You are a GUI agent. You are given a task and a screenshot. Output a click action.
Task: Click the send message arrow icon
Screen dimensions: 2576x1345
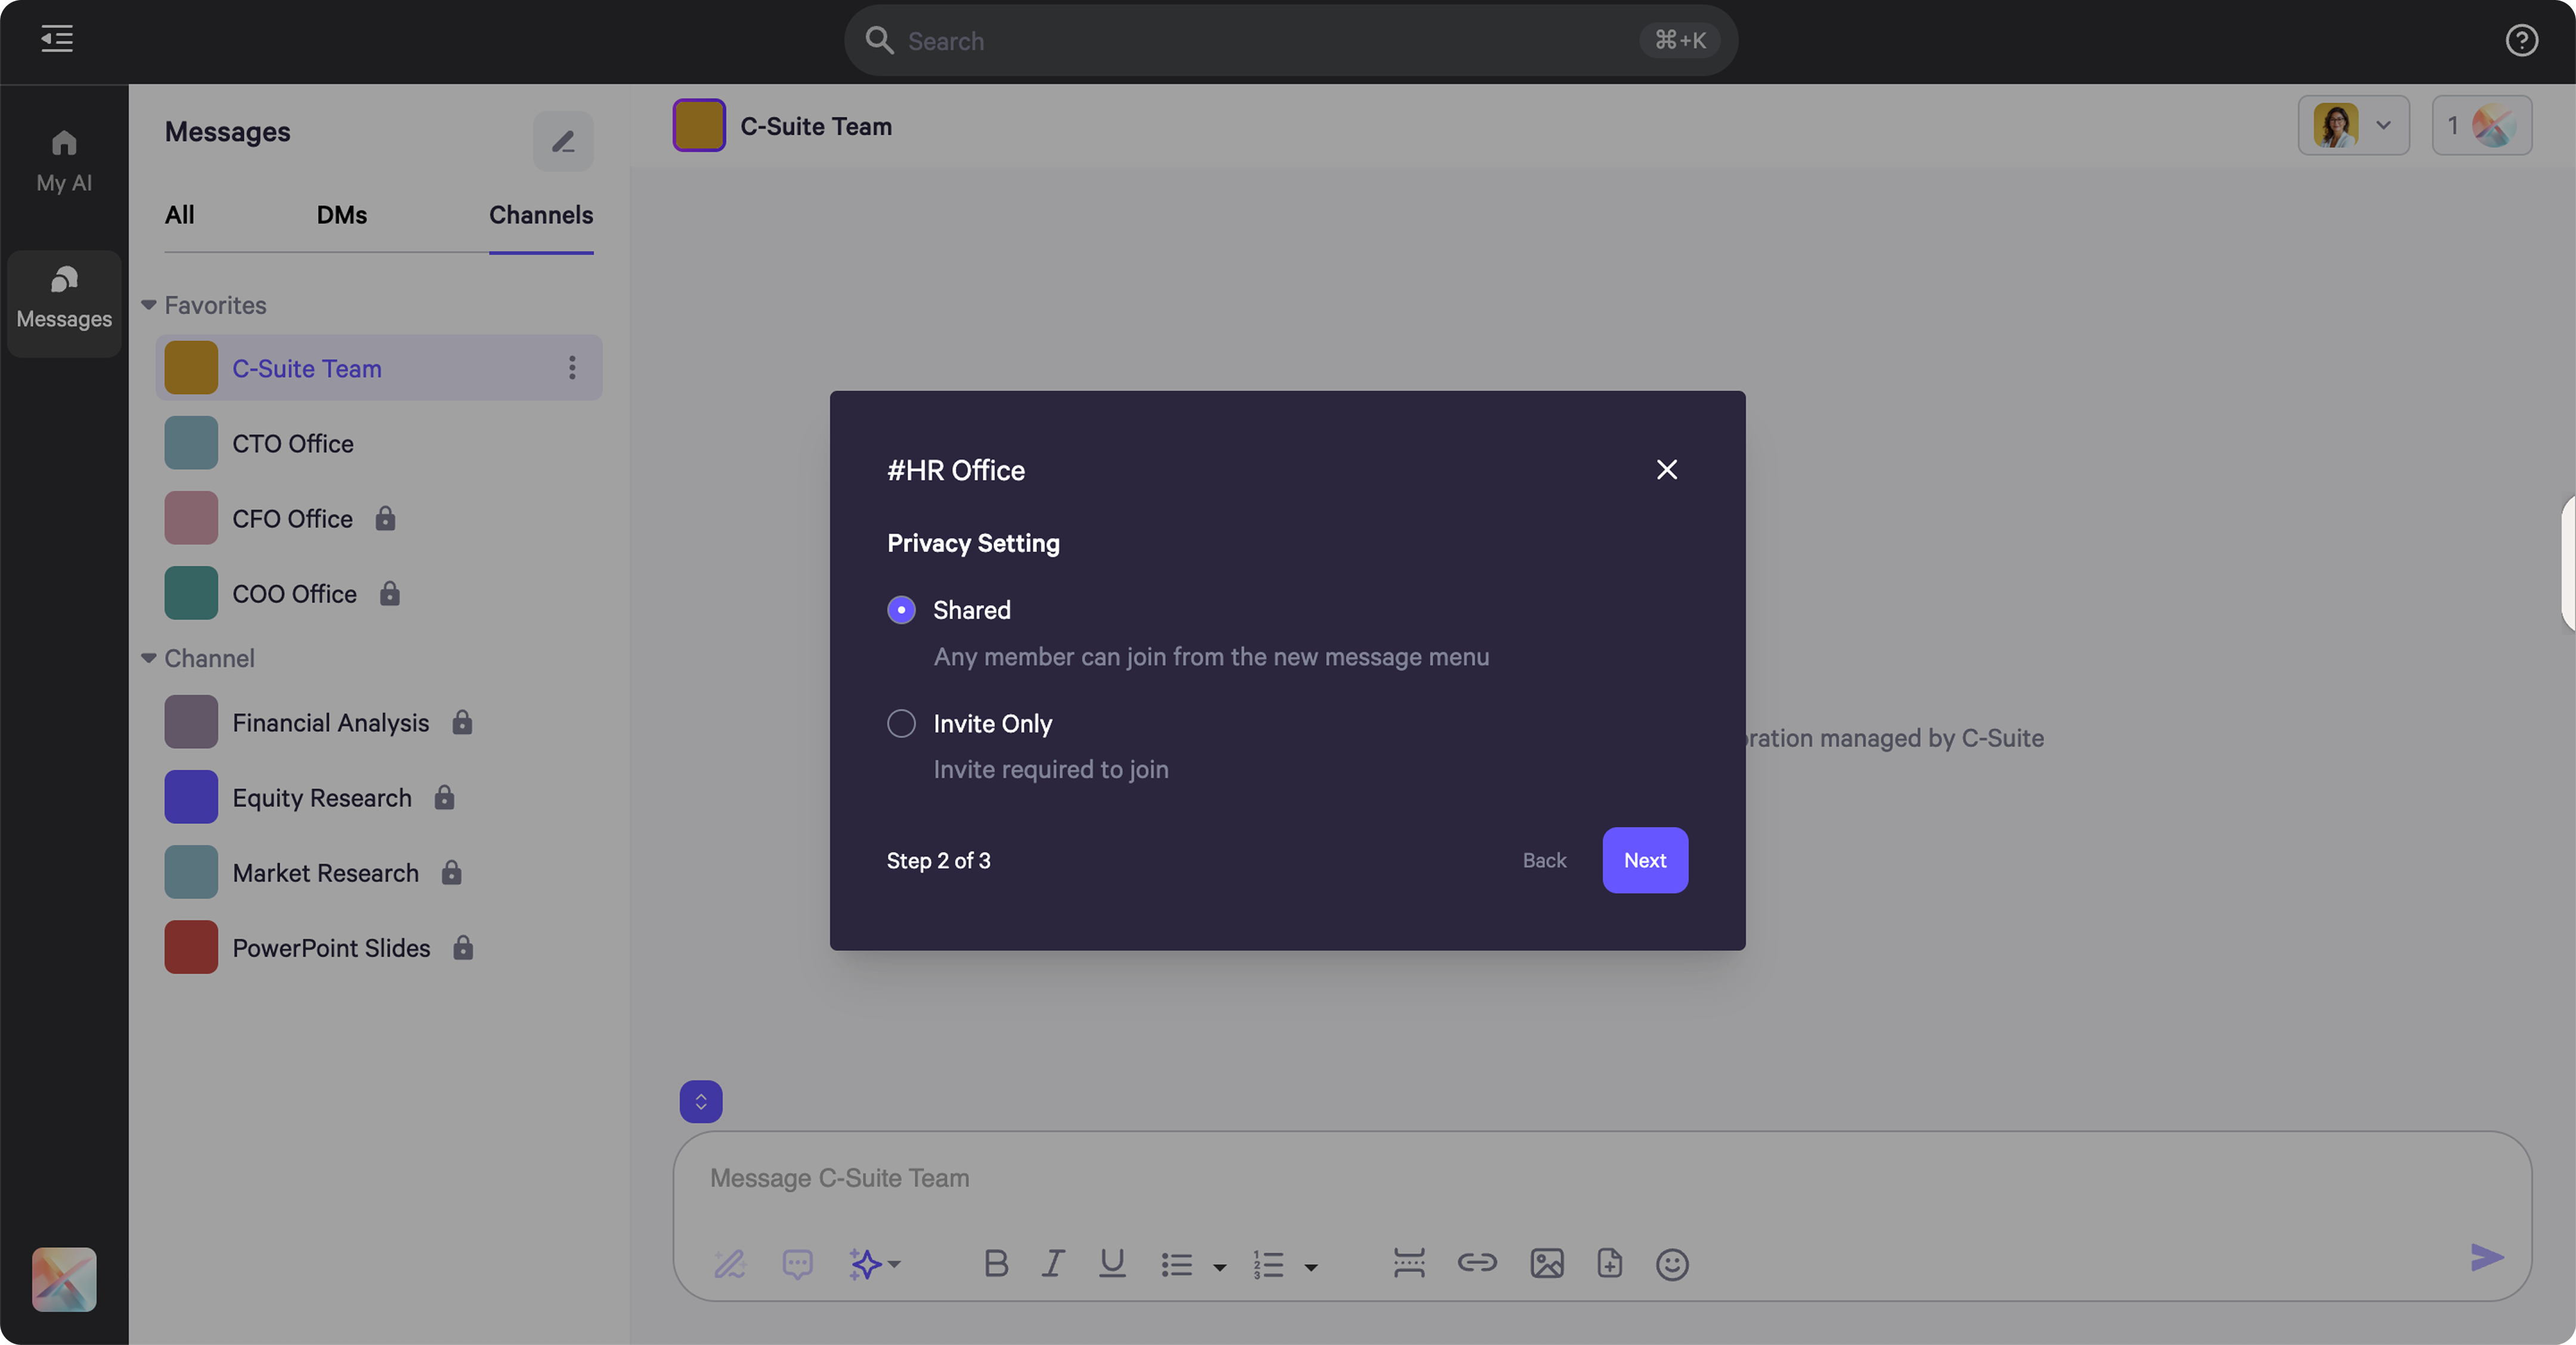[x=2486, y=1258]
